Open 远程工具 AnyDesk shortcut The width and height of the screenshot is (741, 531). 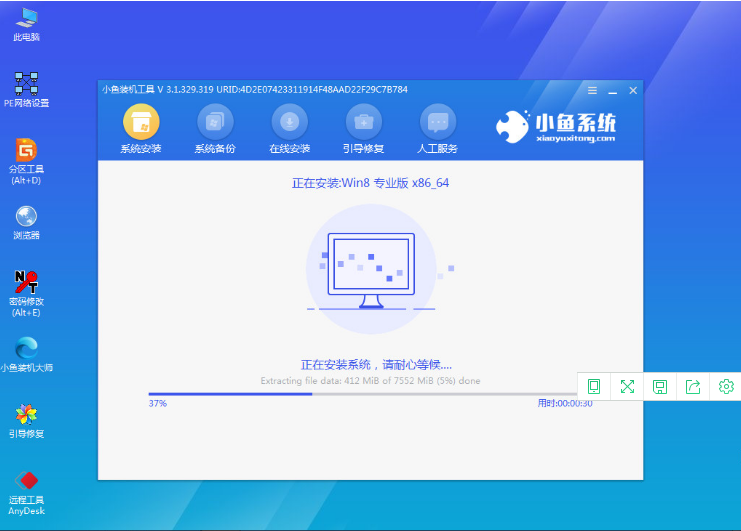[26, 493]
